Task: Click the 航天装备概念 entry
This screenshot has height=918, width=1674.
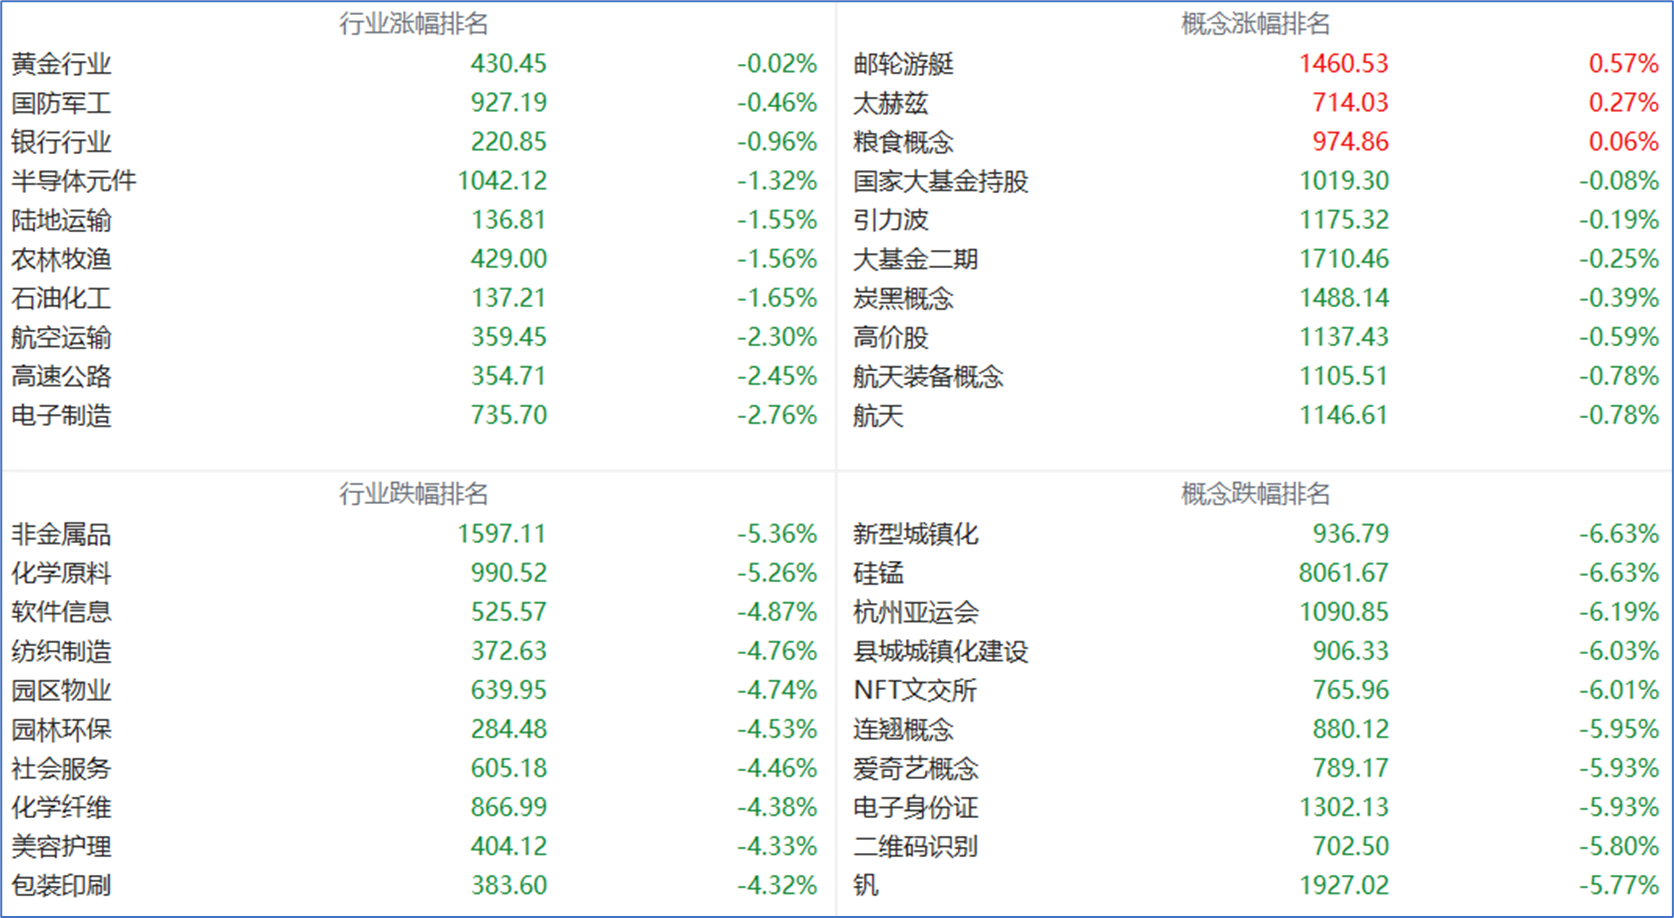Action: click(x=928, y=376)
